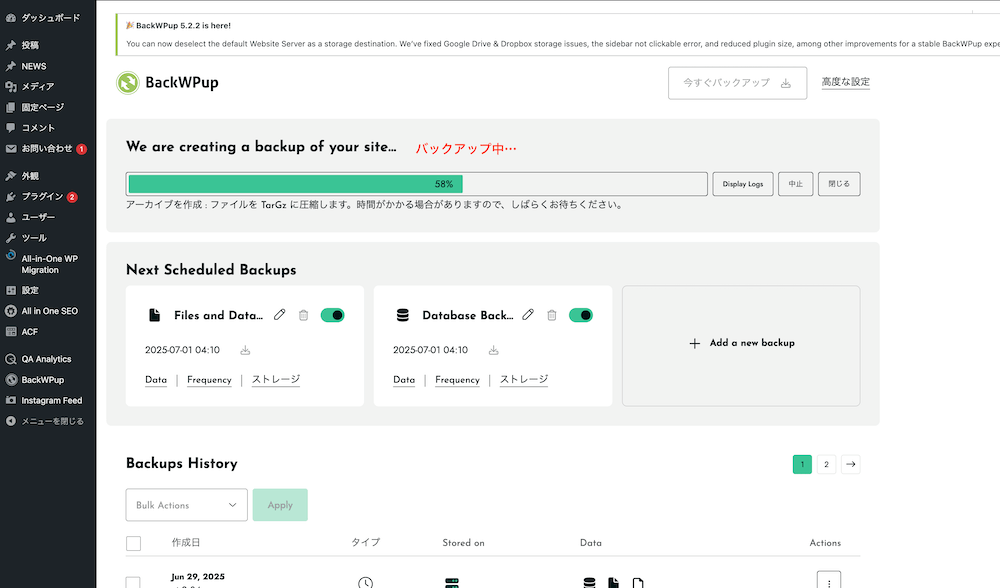Click the download icon in backup-now button
Screen dimensions: 1000x588
click(786, 84)
